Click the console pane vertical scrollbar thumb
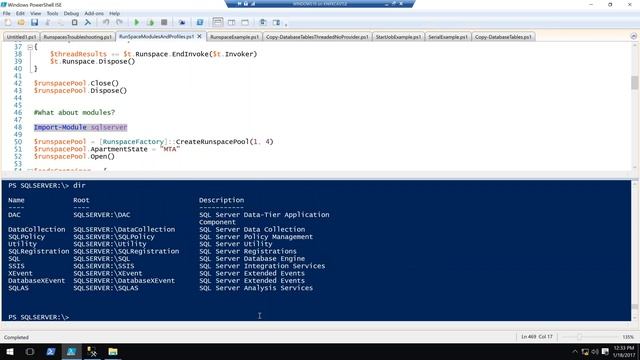Viewport: 640px width, 360px height. (x=634, y=307)
